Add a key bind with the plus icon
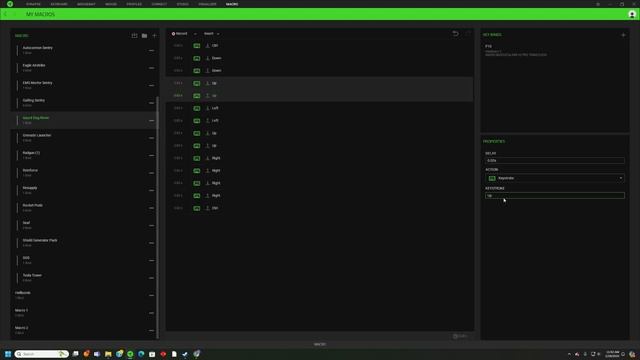The height and width of the screenshot is (360, 640). (623, 35)
